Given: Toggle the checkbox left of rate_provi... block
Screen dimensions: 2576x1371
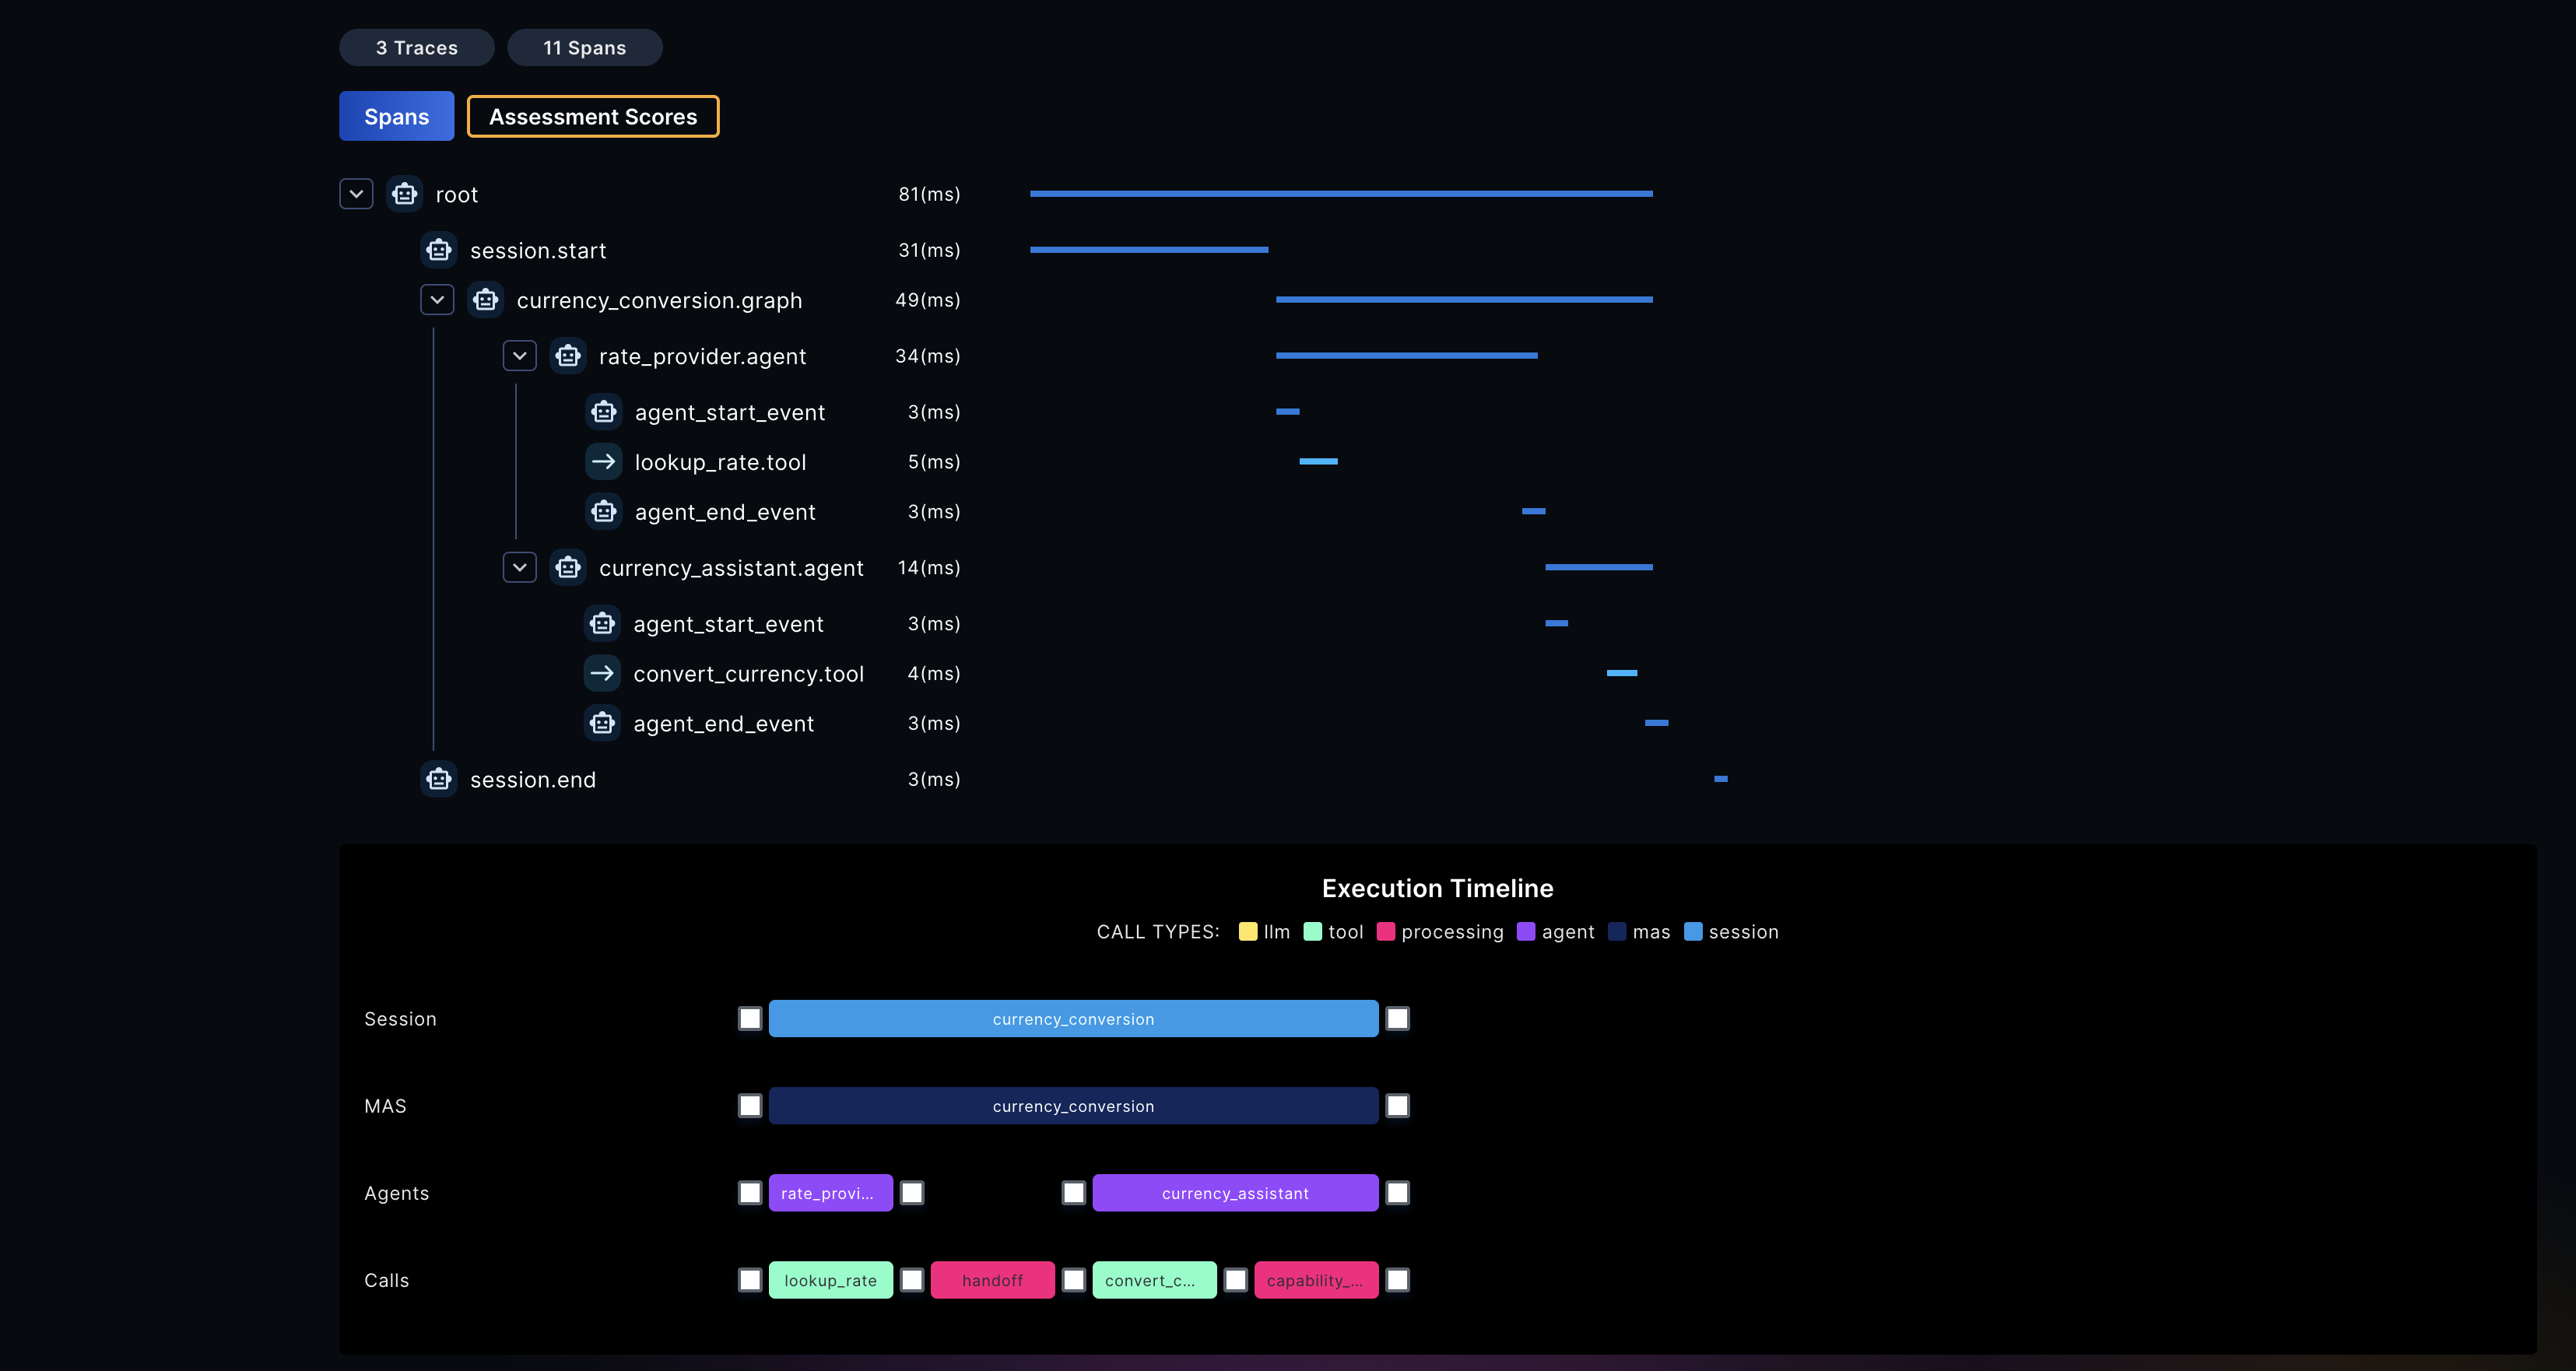Looking at the screenshot, I should [x=750, y=1193].
